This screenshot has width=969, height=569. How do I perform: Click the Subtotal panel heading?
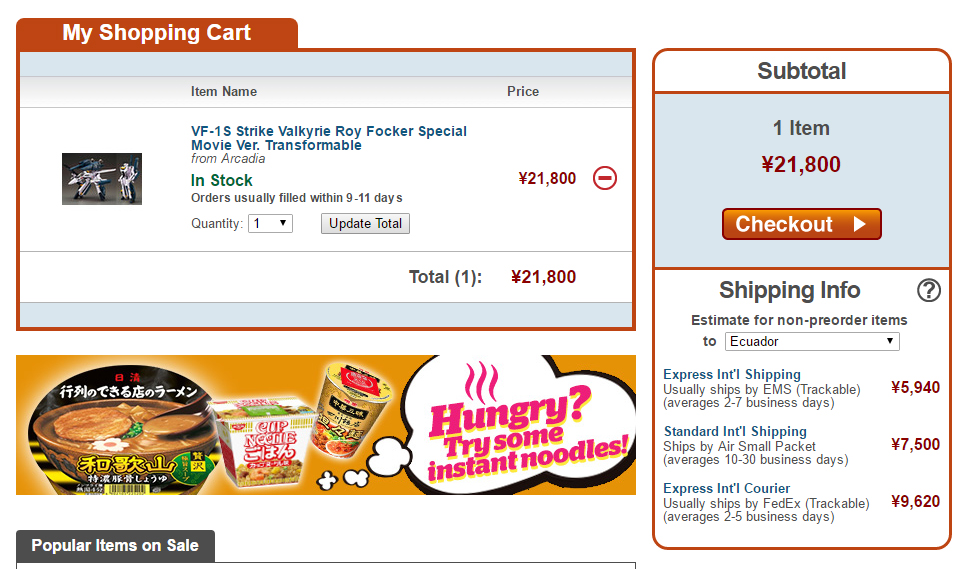802,71
